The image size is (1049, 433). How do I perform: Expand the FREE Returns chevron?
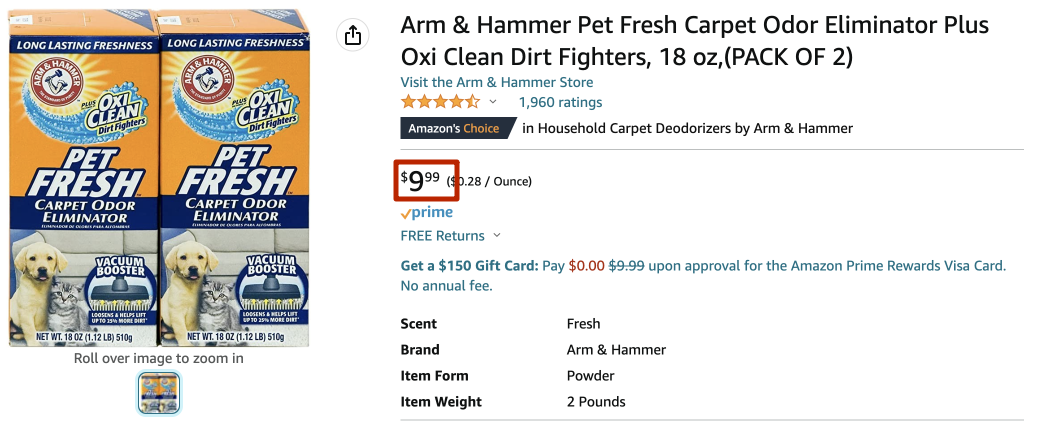coord(498,236)
